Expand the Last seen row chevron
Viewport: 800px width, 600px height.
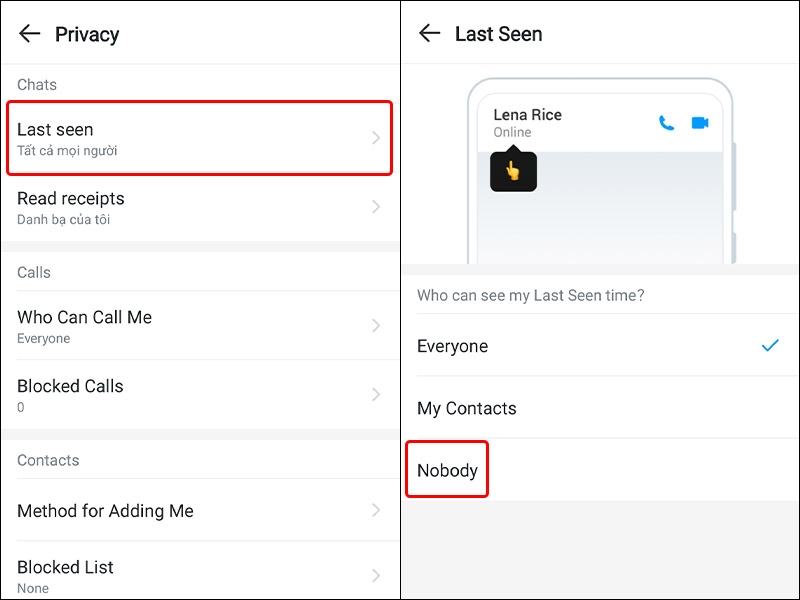coord(376,138)
